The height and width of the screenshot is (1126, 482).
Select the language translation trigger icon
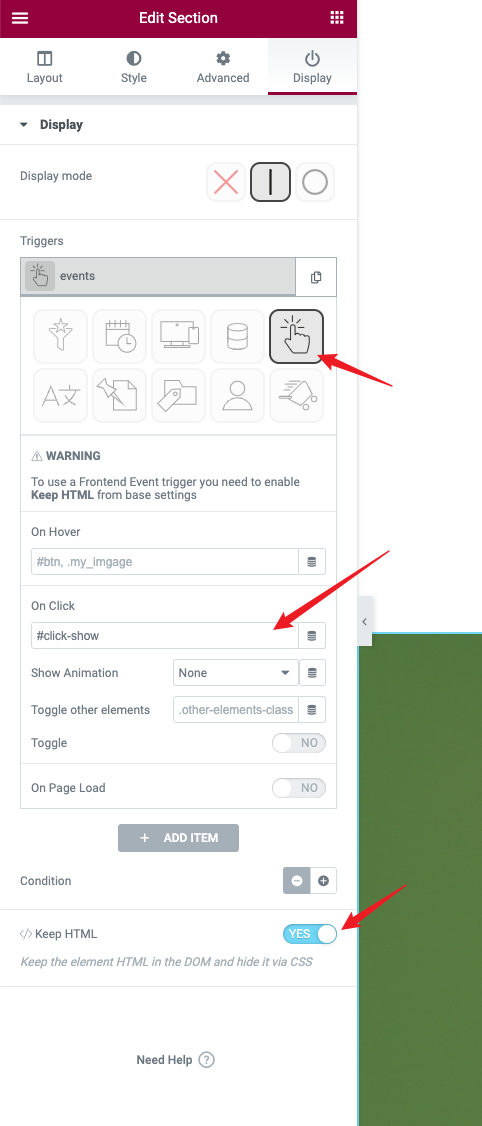pyautogui.click(x=60, y=395)
